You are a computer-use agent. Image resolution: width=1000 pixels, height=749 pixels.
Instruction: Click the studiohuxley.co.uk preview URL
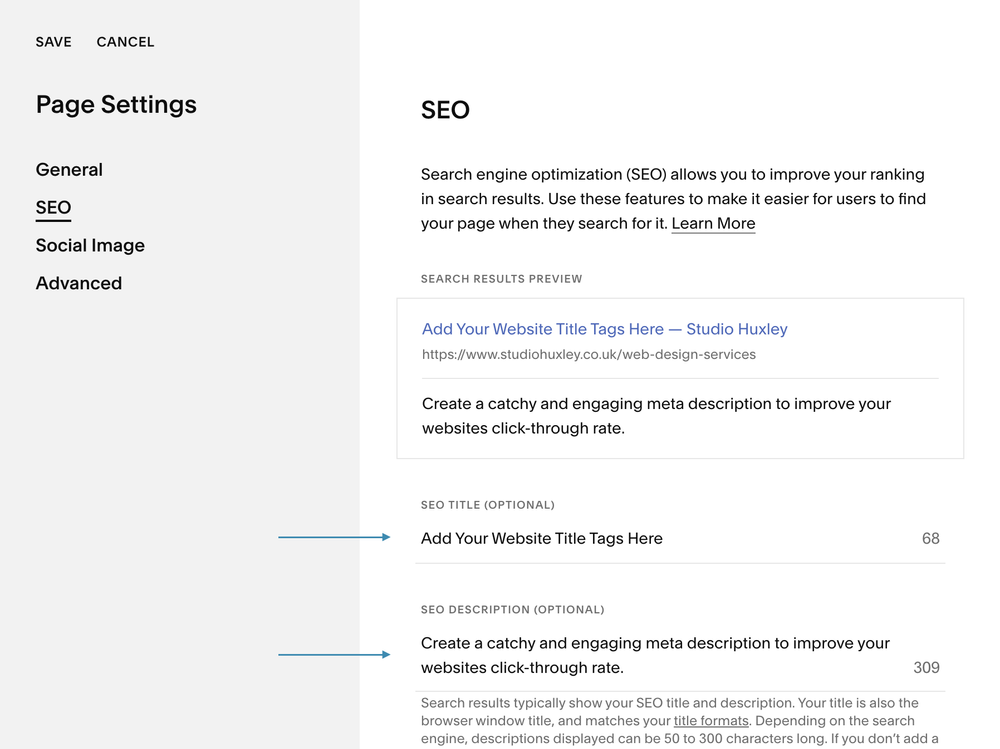(588, 355)
